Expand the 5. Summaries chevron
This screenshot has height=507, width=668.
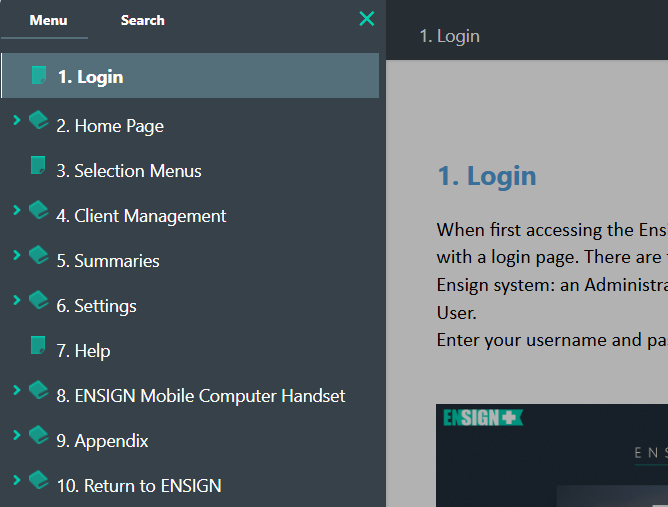[17, 255]
